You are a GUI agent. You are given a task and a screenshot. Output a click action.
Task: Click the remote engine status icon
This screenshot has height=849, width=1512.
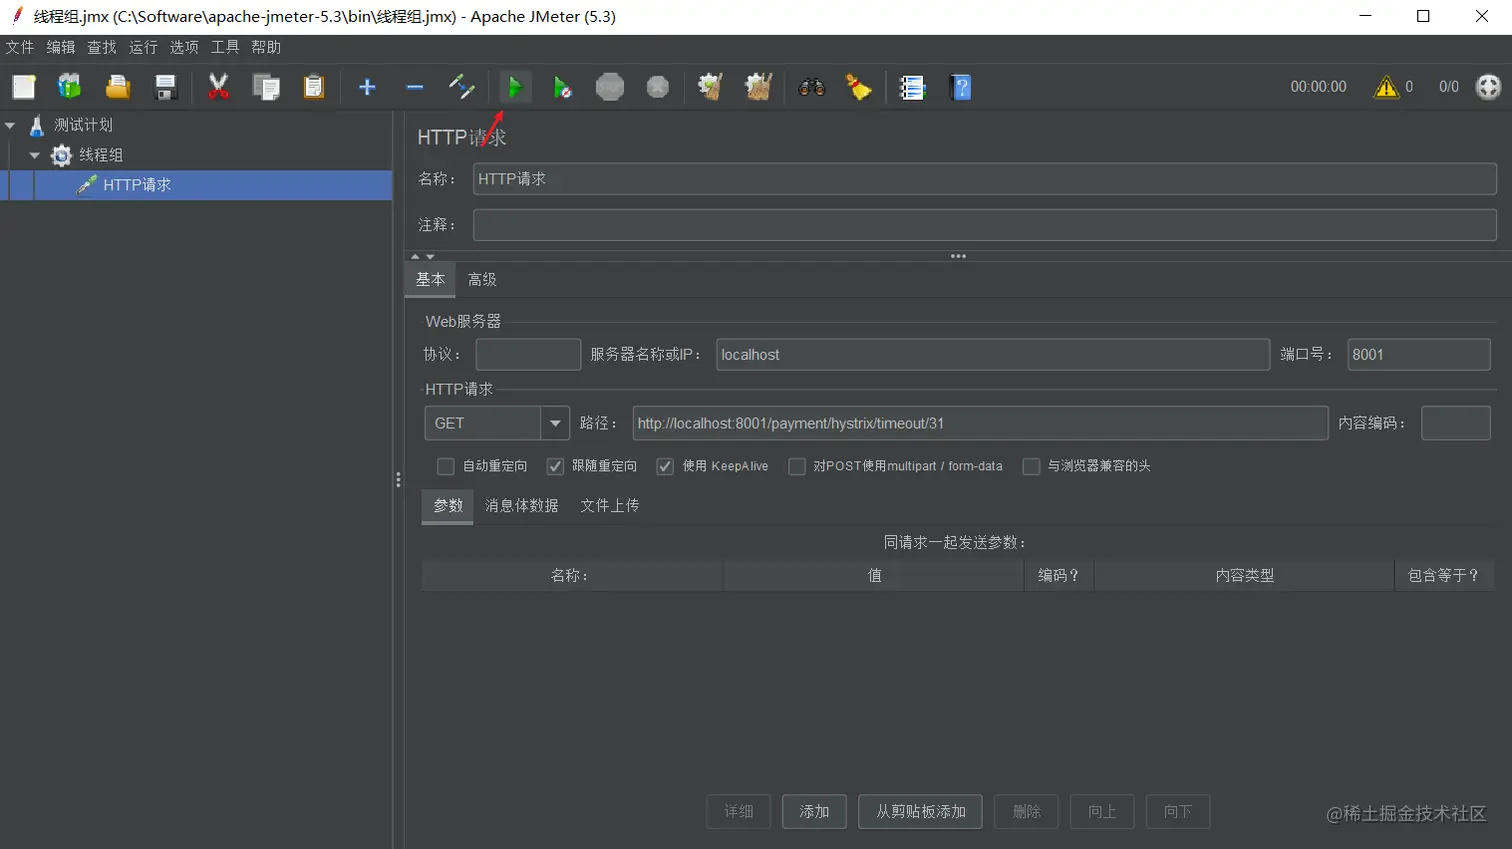pos(1488,87)
